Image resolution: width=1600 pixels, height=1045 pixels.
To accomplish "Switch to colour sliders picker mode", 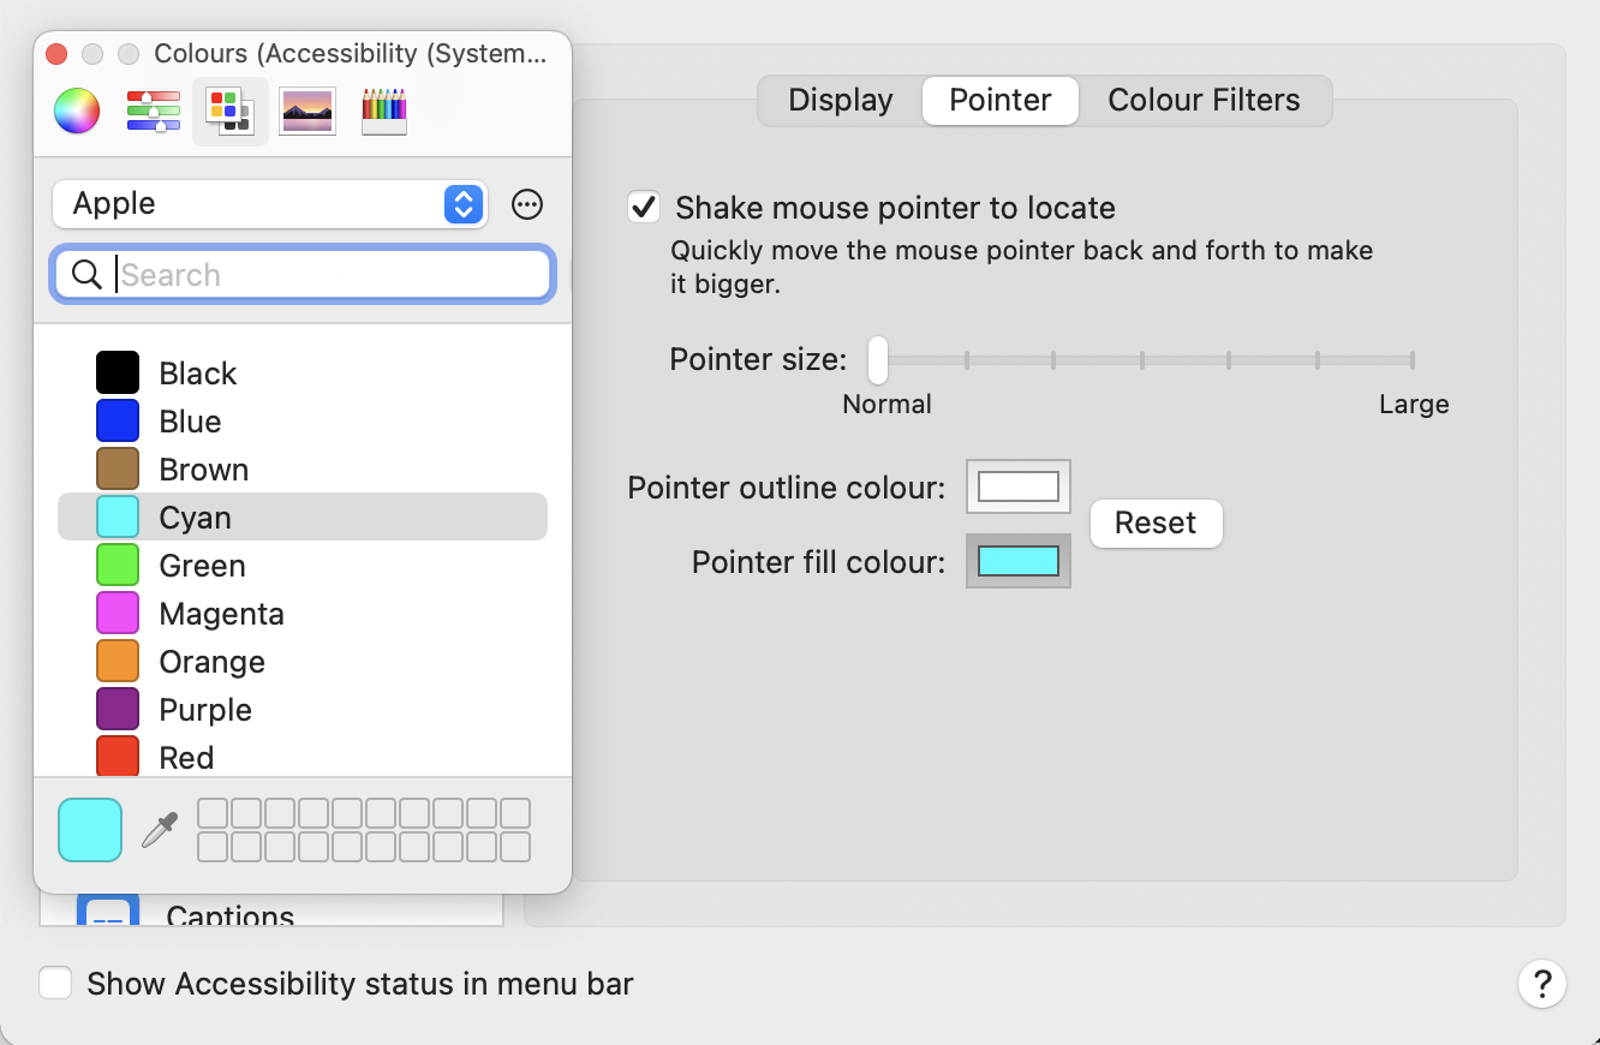I will pos(153,111).
